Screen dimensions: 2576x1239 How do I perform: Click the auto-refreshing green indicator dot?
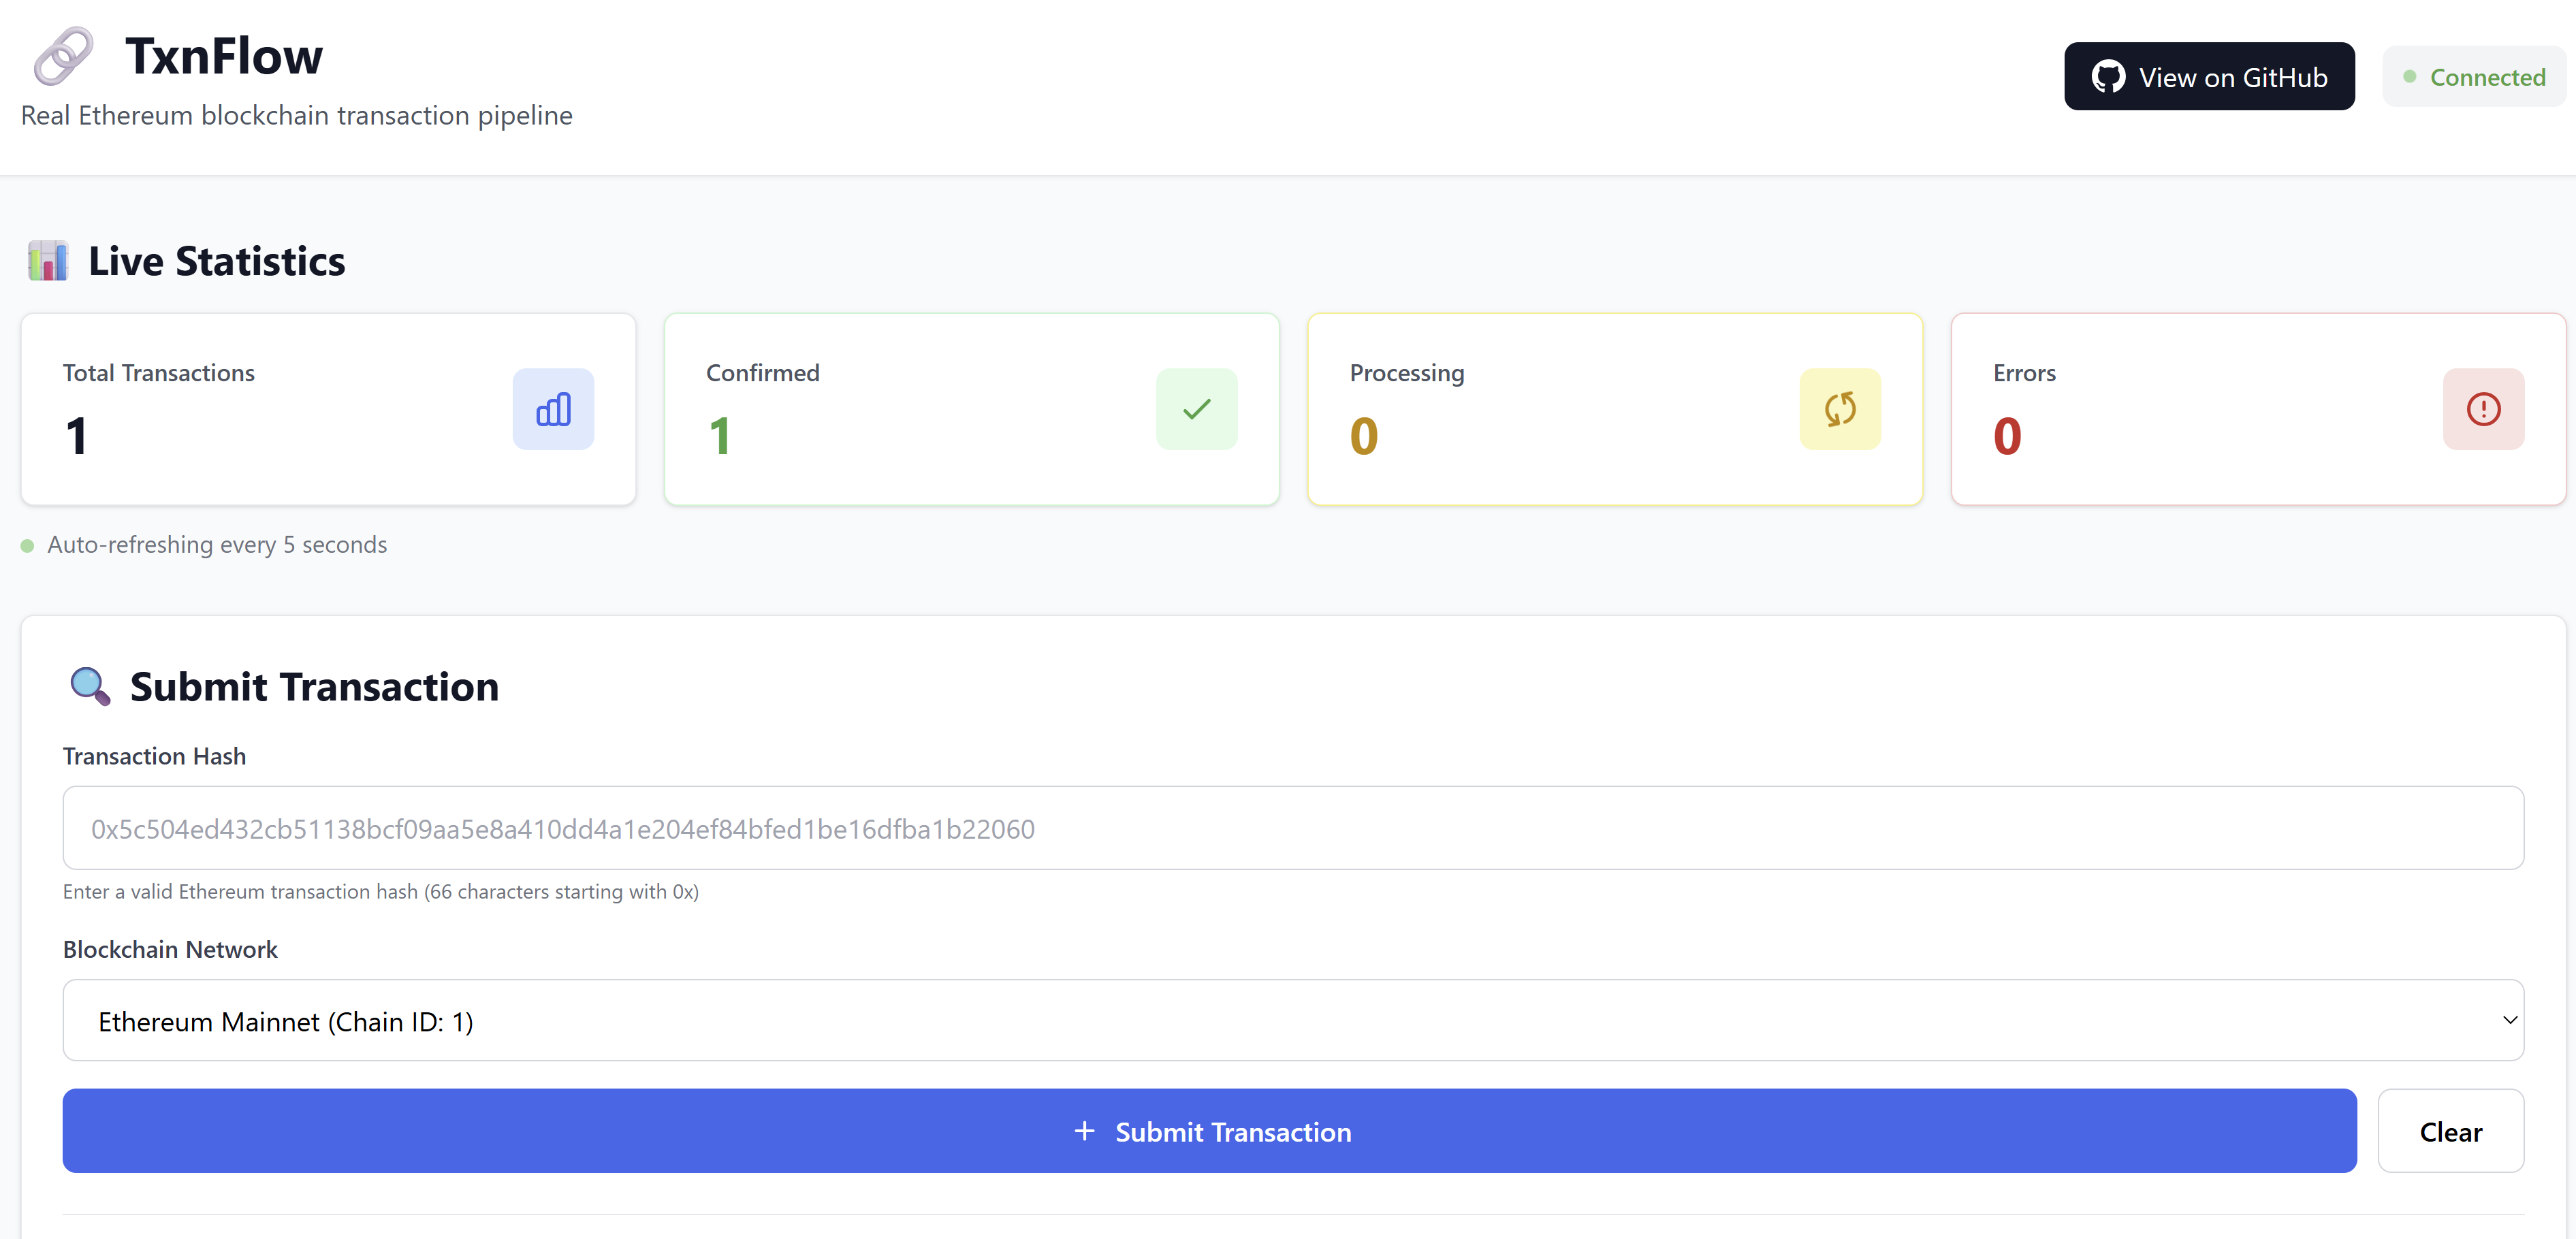28,546
